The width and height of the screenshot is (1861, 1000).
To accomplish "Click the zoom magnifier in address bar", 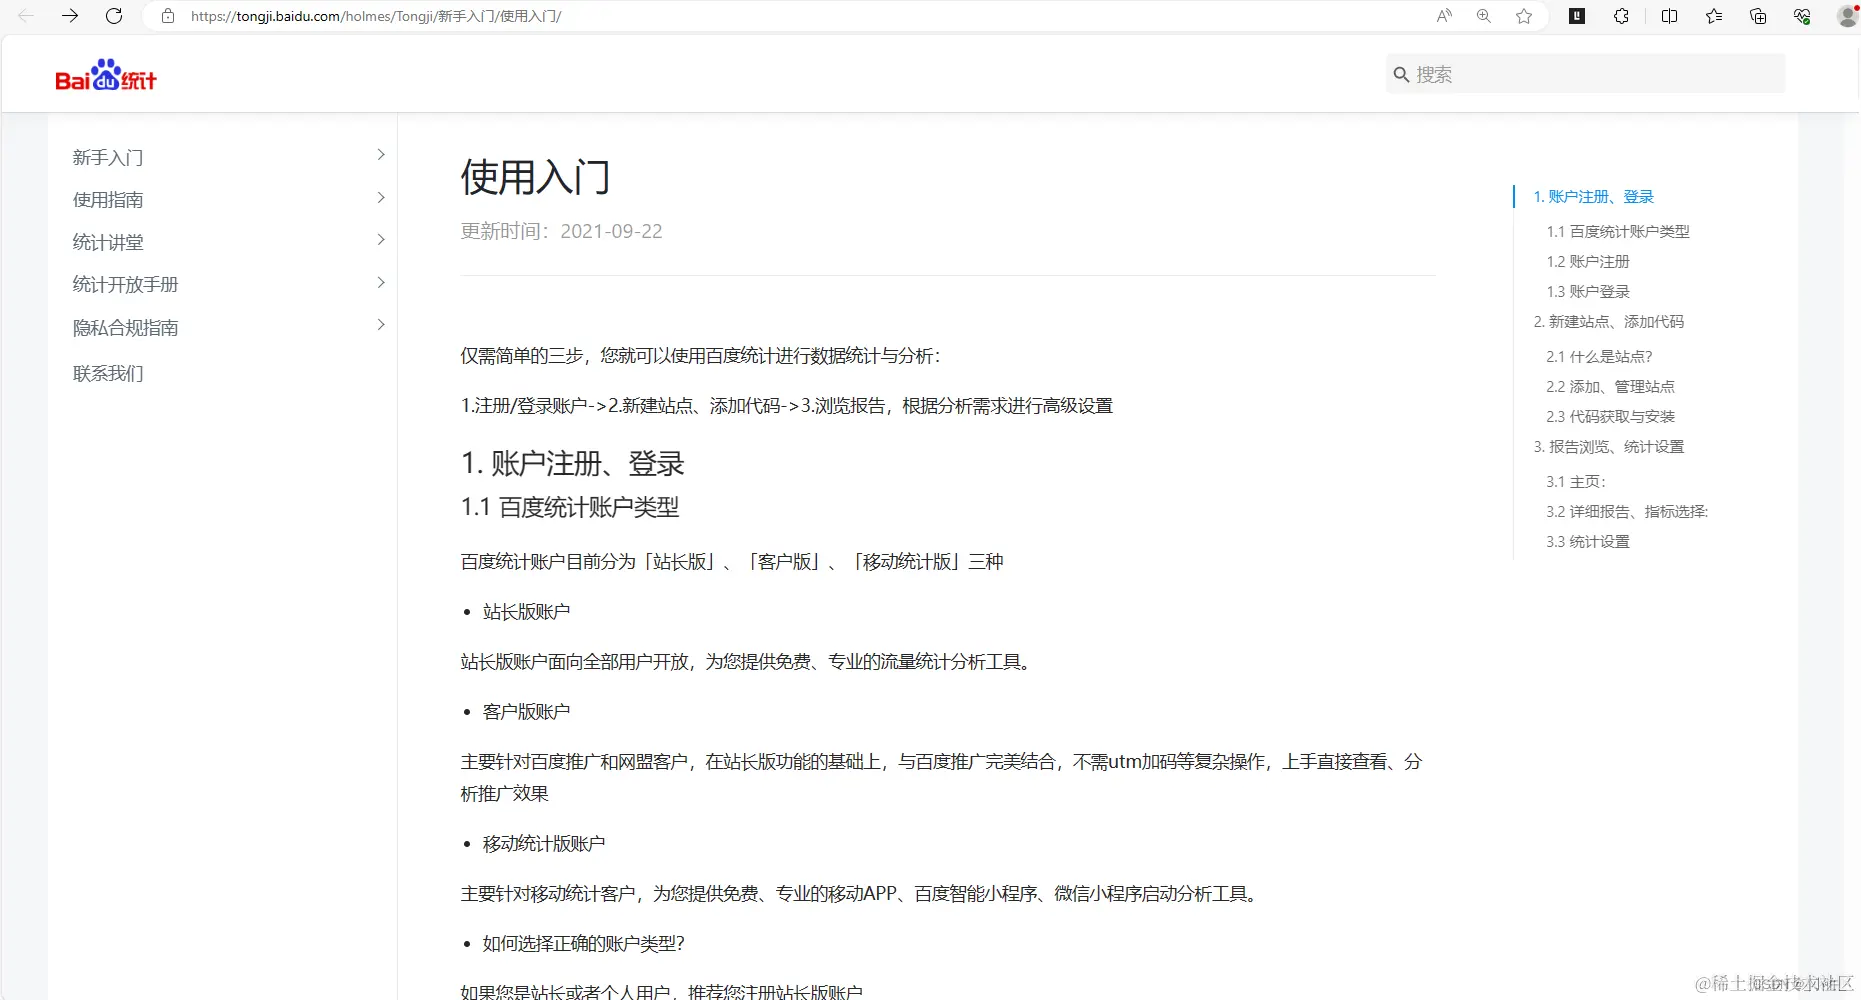I will pos(1483,16).
